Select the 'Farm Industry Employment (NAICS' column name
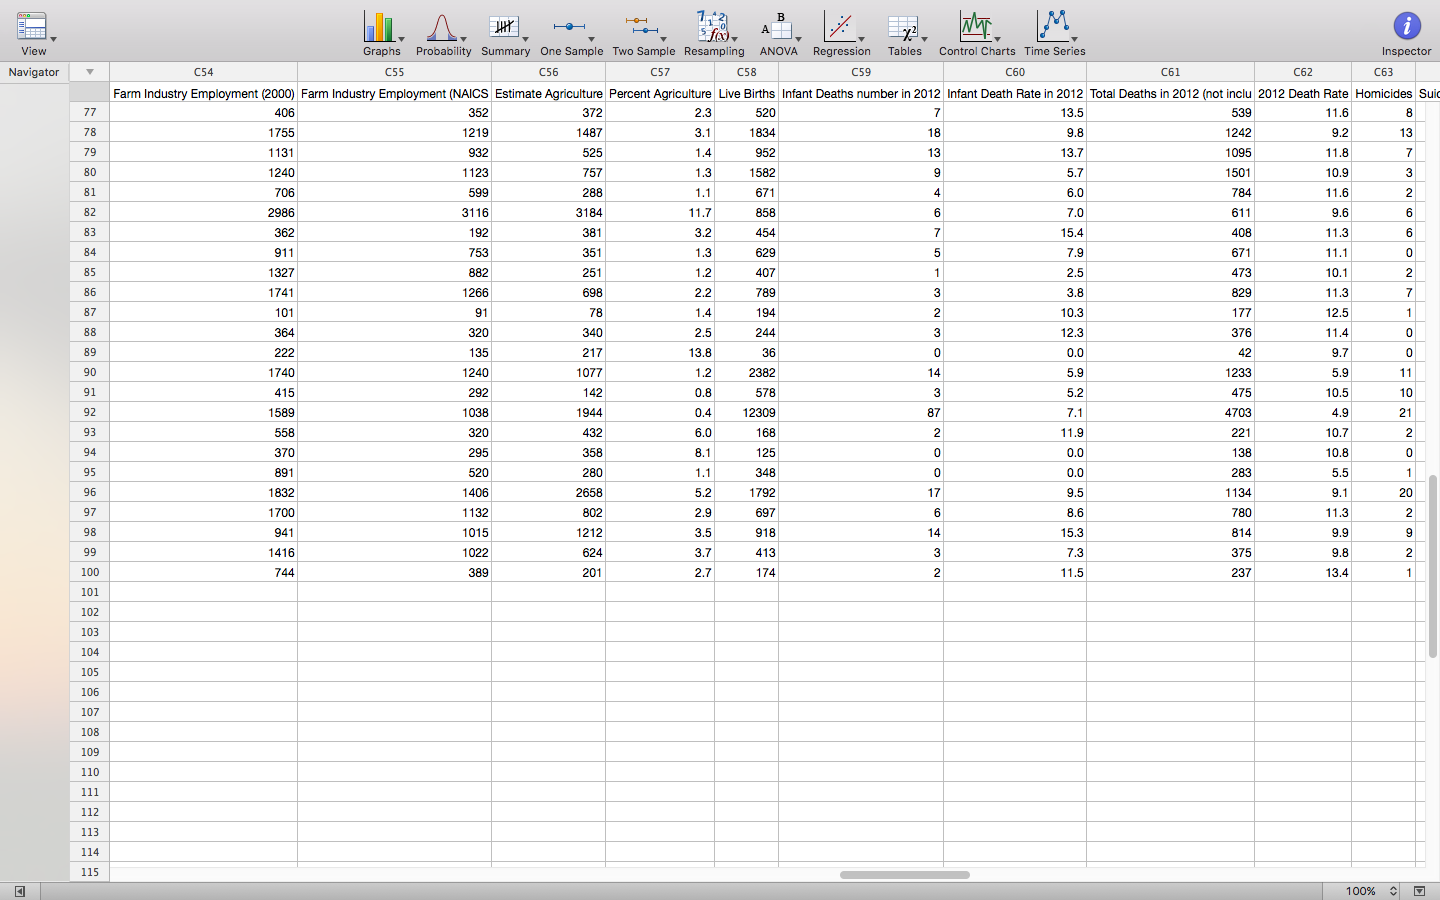1440x900 pixels. [395, 93]
